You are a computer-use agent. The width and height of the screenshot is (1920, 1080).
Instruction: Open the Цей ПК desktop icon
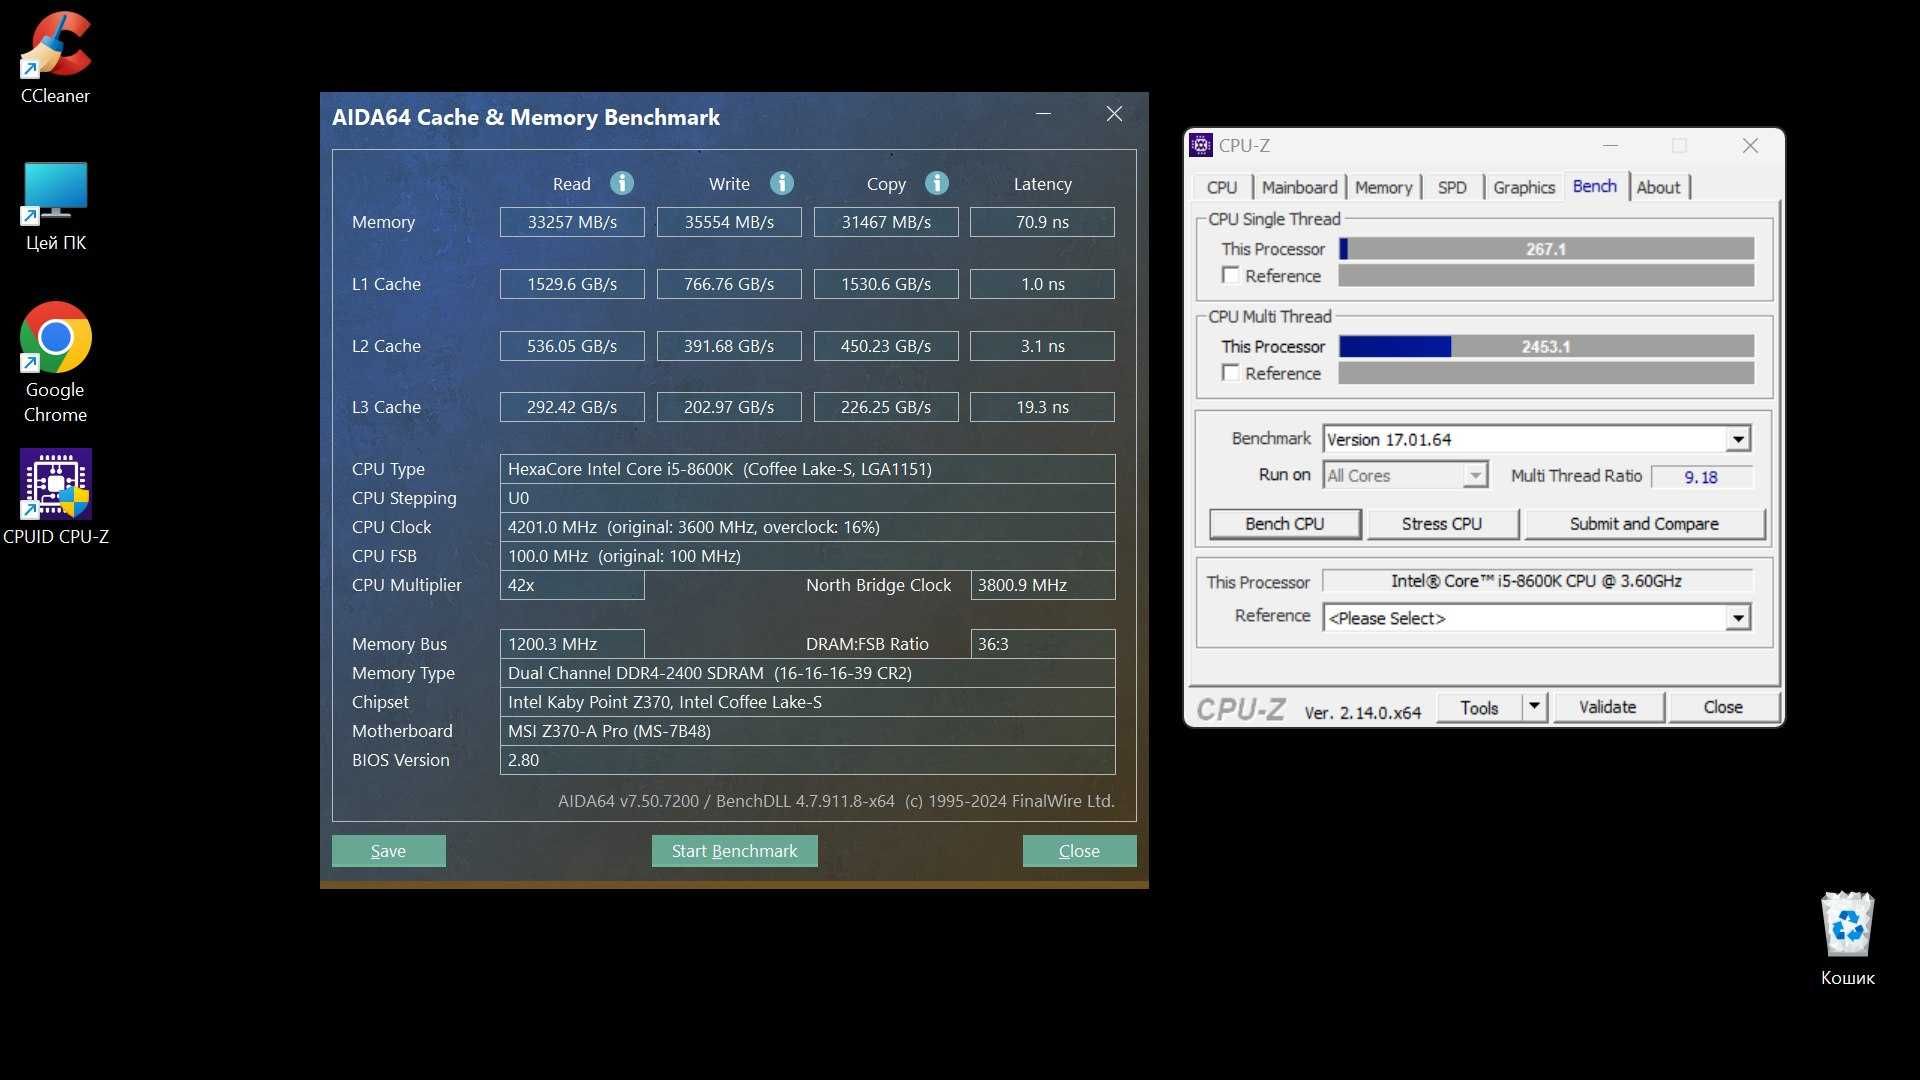point(56,206)
